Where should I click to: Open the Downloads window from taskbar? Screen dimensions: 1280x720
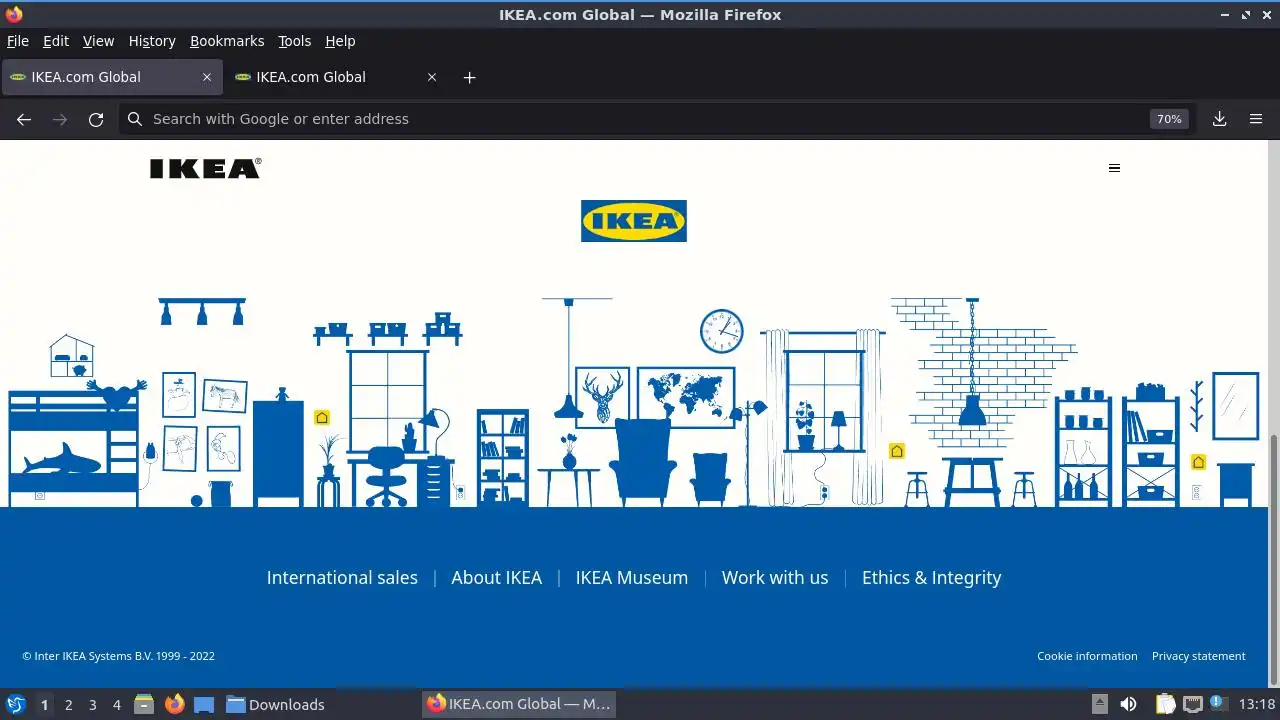(275, 704)
